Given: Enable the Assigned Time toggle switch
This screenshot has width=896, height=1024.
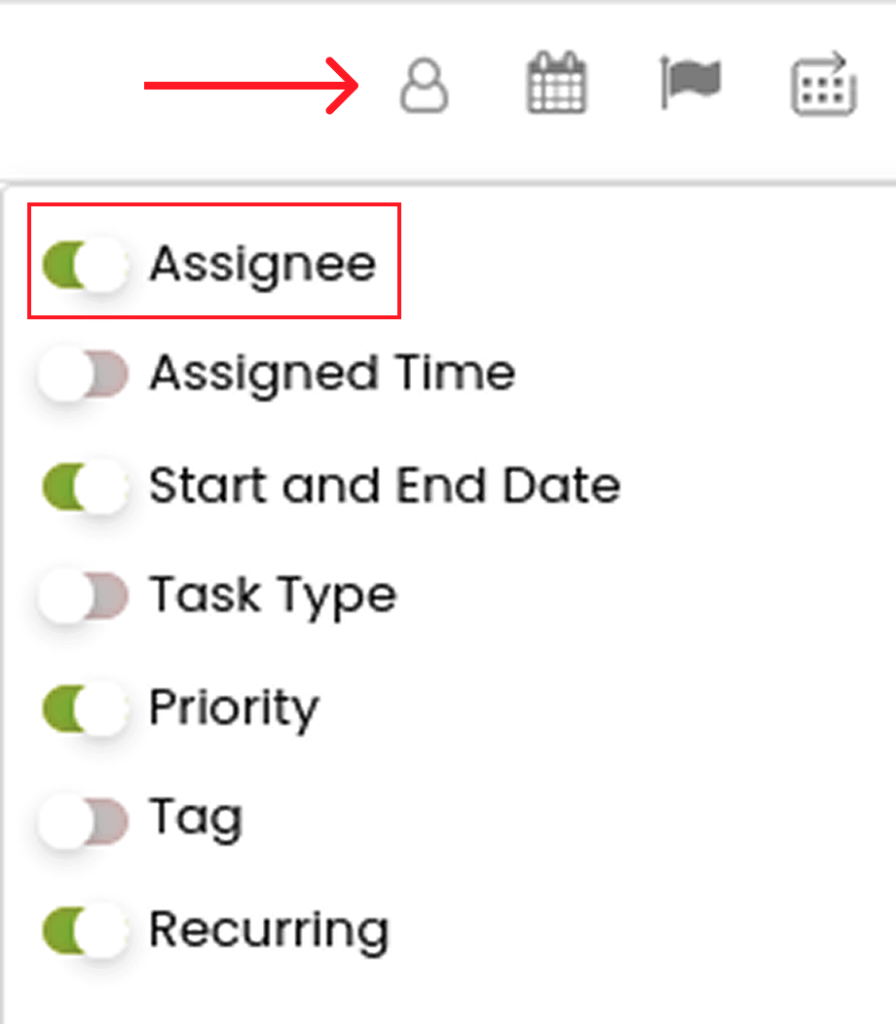Looking at the screenshot, I should [x=84, y=375].
